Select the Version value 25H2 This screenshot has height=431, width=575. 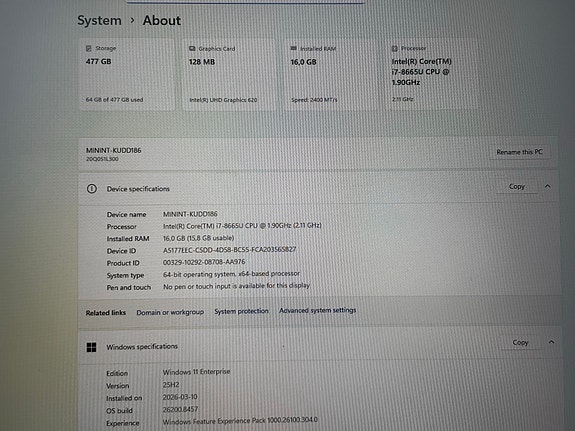click(171, 385)
